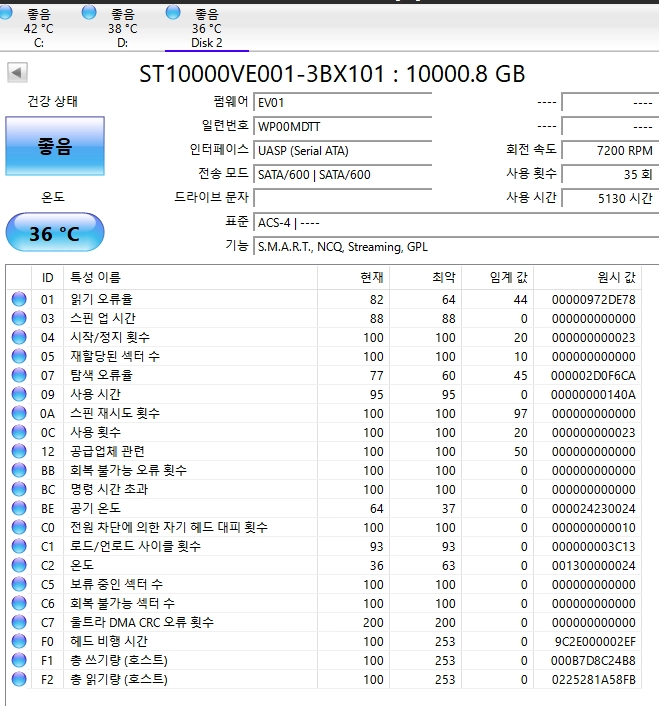Screen dimensions: 659x706
Task: Click the interface field UASP (Serial ATA)
Action: [x=343, y=150]
